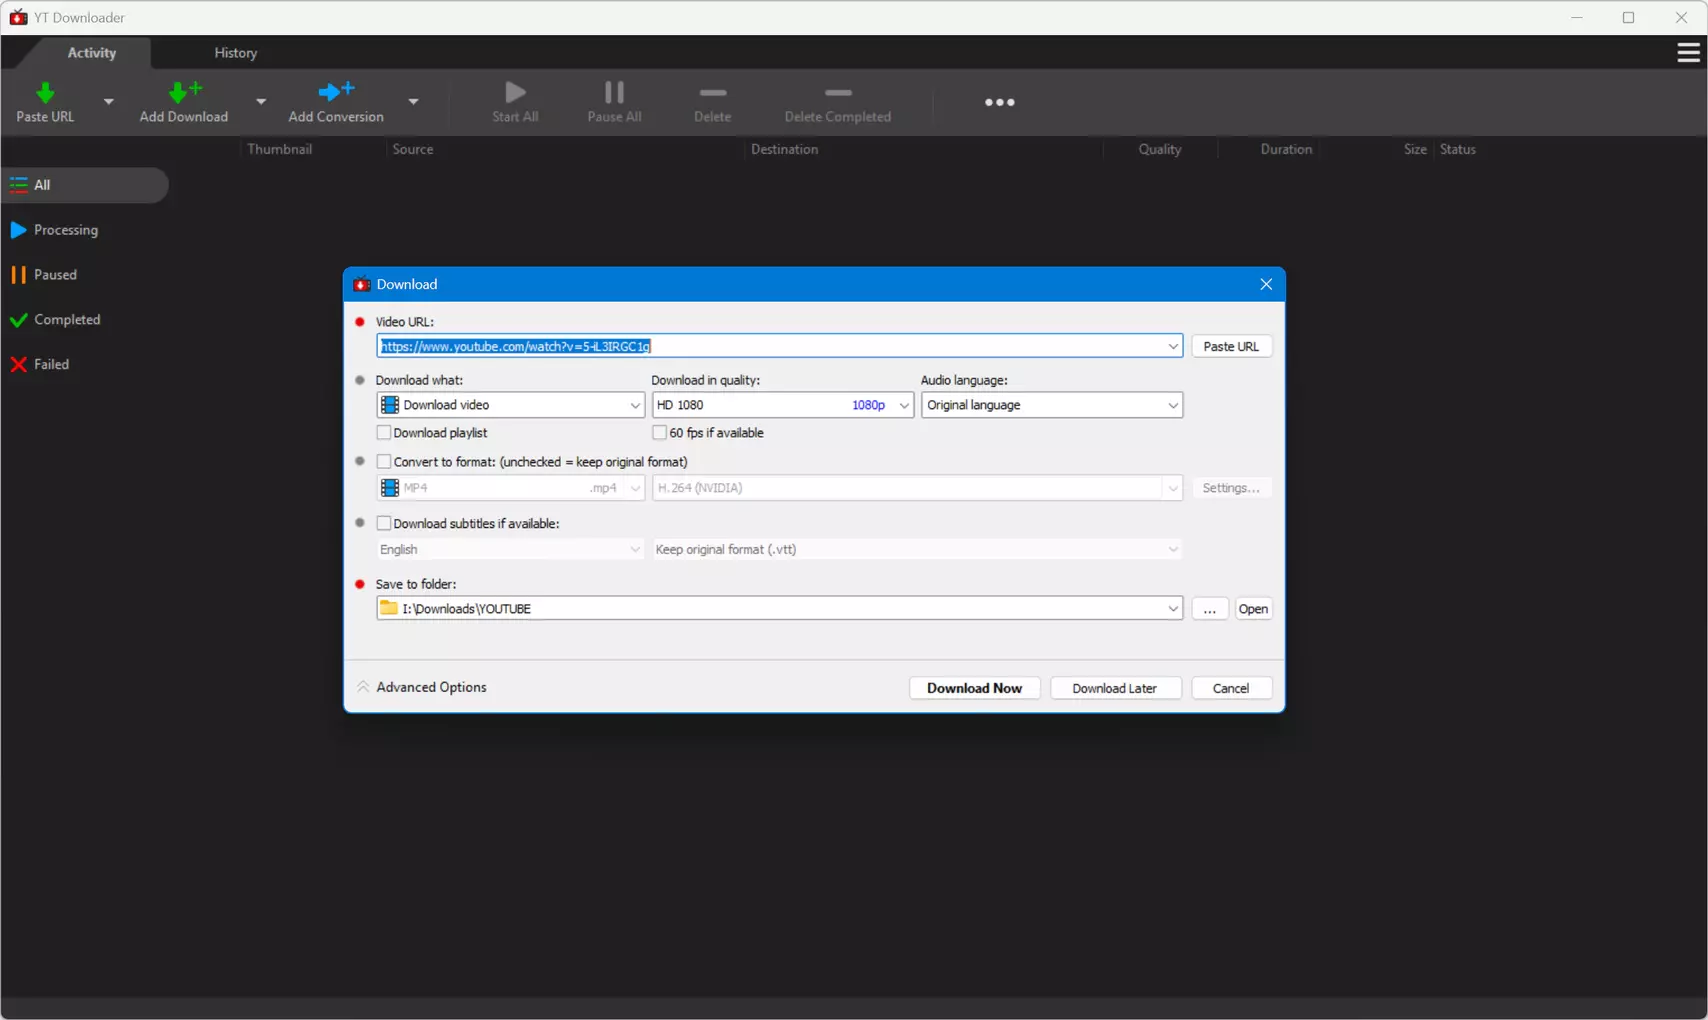Switch to the History tab
The width and height of the screenshot is (1708, 1020).
click(236, 53)
